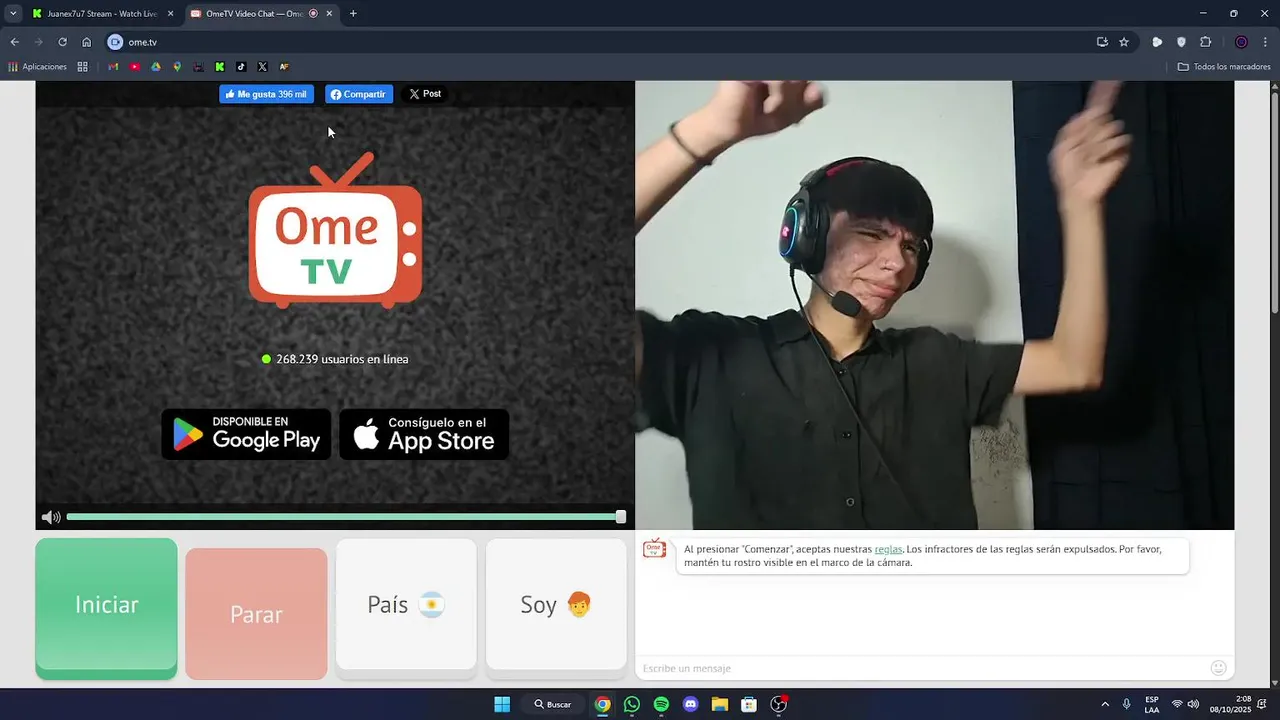
Task: Click the webcam video preview
Action: click(934, 305)
